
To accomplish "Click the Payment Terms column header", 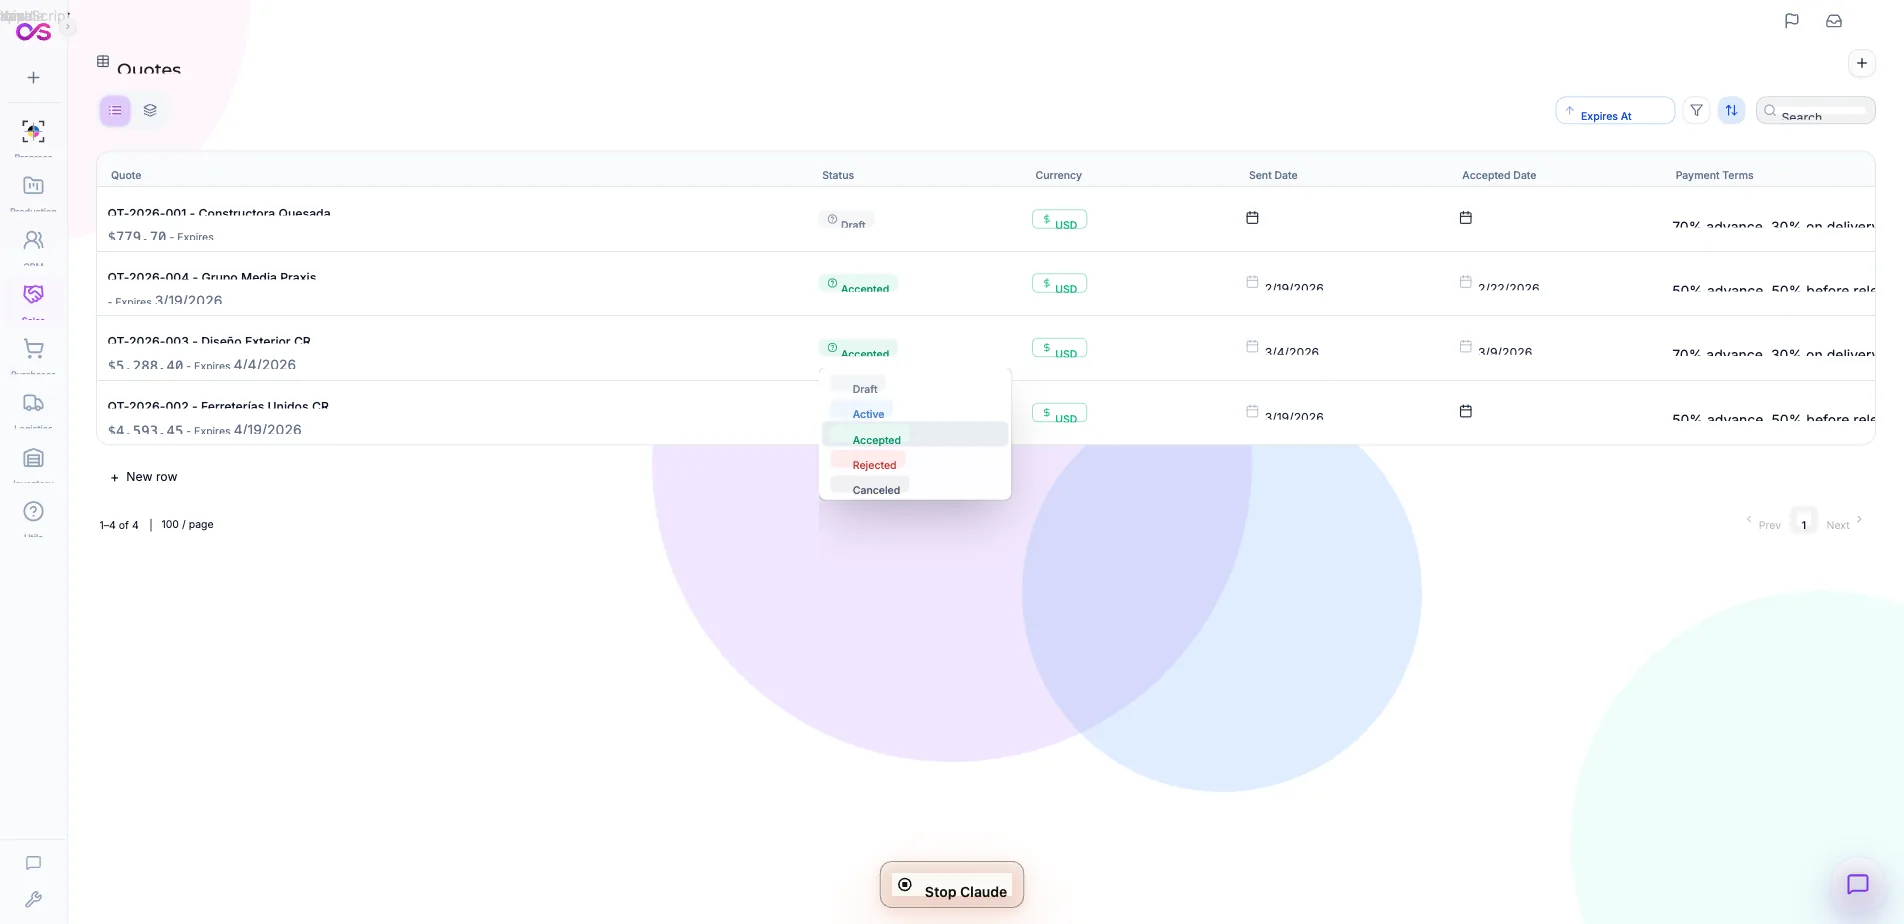I will [x=1714, y=175].
